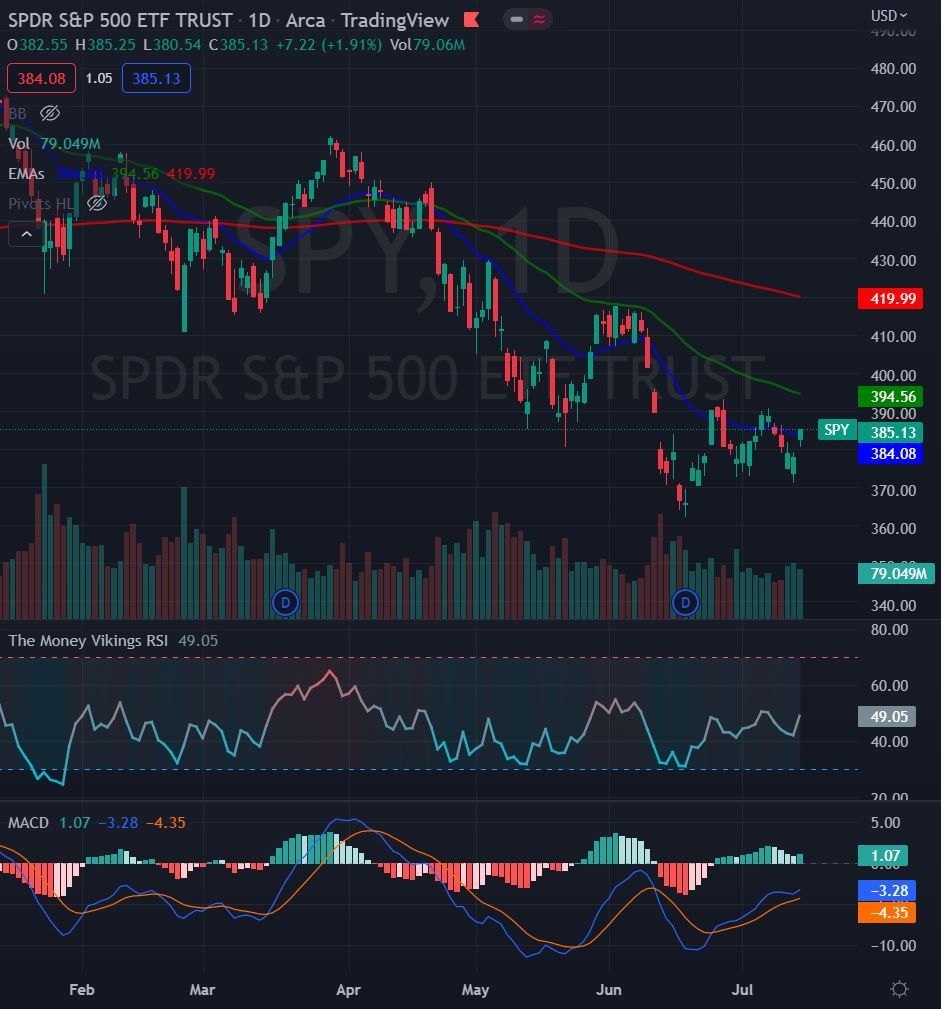Select the BB indicator legend label

(17, 113)
